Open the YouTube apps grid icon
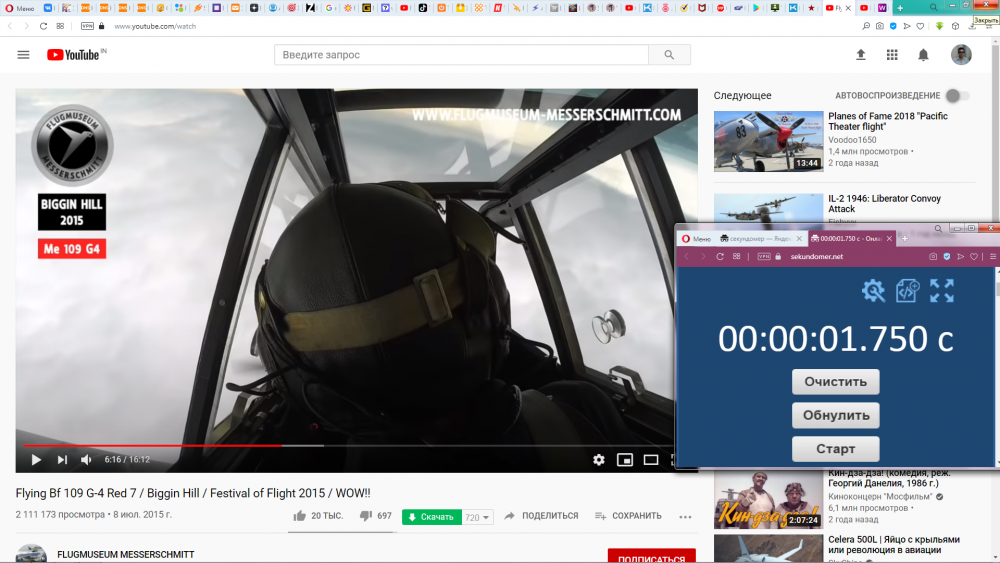Viewport: 1000px width, 563px height. tap(892, 55)
